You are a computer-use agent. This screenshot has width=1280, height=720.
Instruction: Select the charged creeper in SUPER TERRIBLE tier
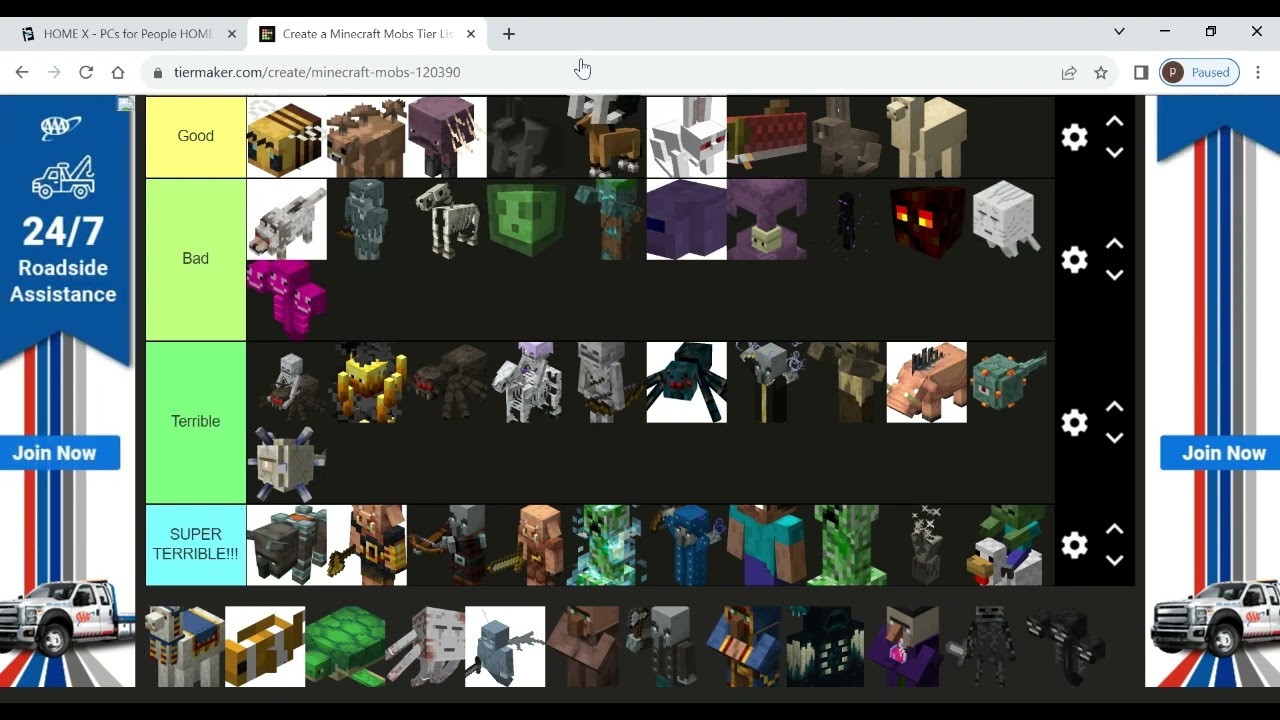[606, 545]
